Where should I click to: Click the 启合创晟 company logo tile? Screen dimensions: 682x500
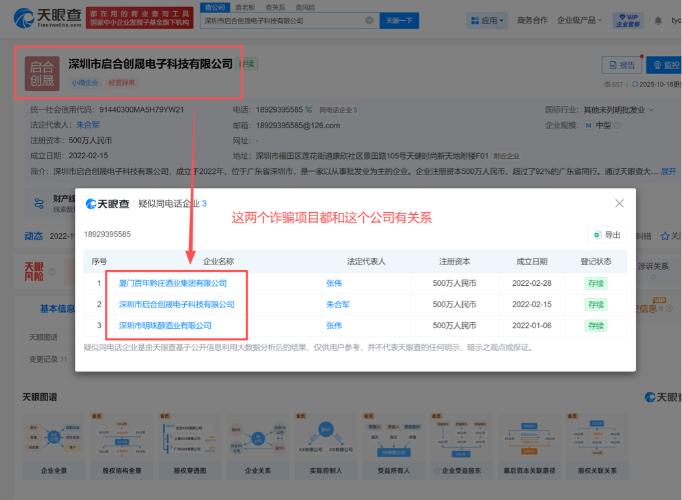coord(42,73)
